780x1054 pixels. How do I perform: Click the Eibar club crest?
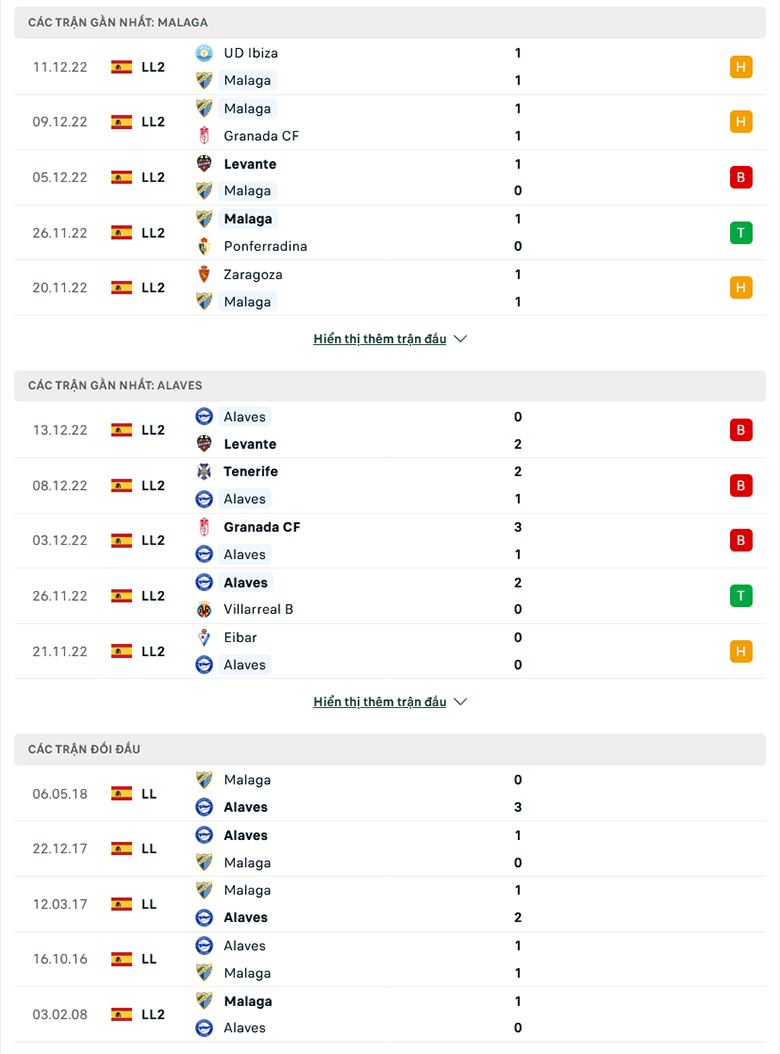(204, 637)
